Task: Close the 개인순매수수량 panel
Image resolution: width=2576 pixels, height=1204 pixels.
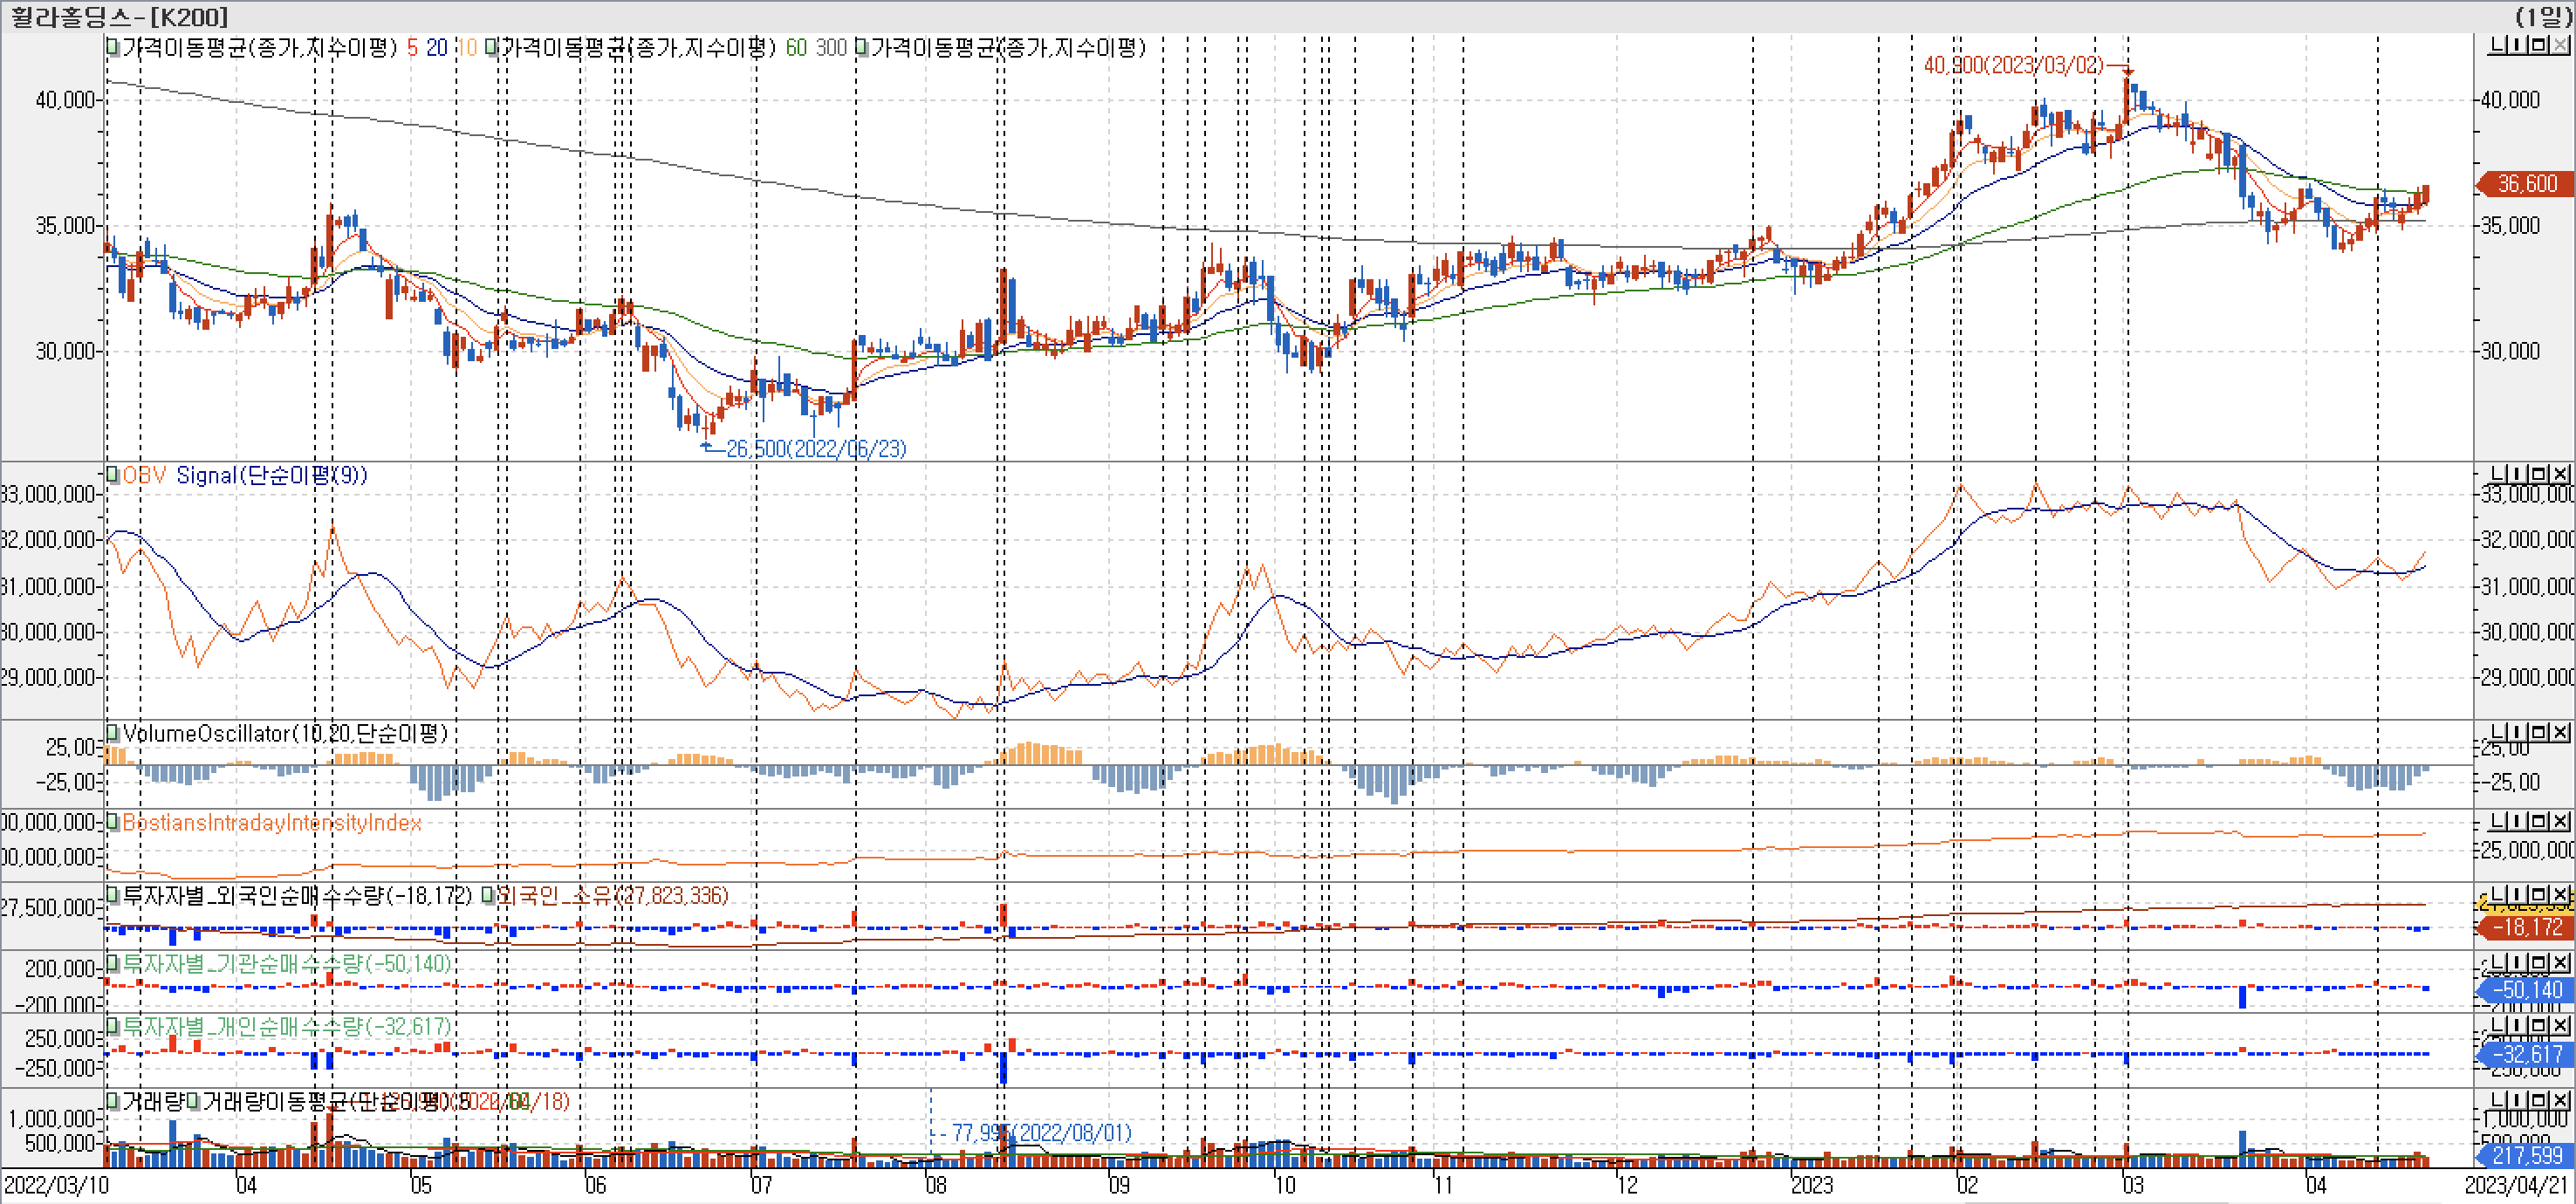Action: [2560, 1025]
